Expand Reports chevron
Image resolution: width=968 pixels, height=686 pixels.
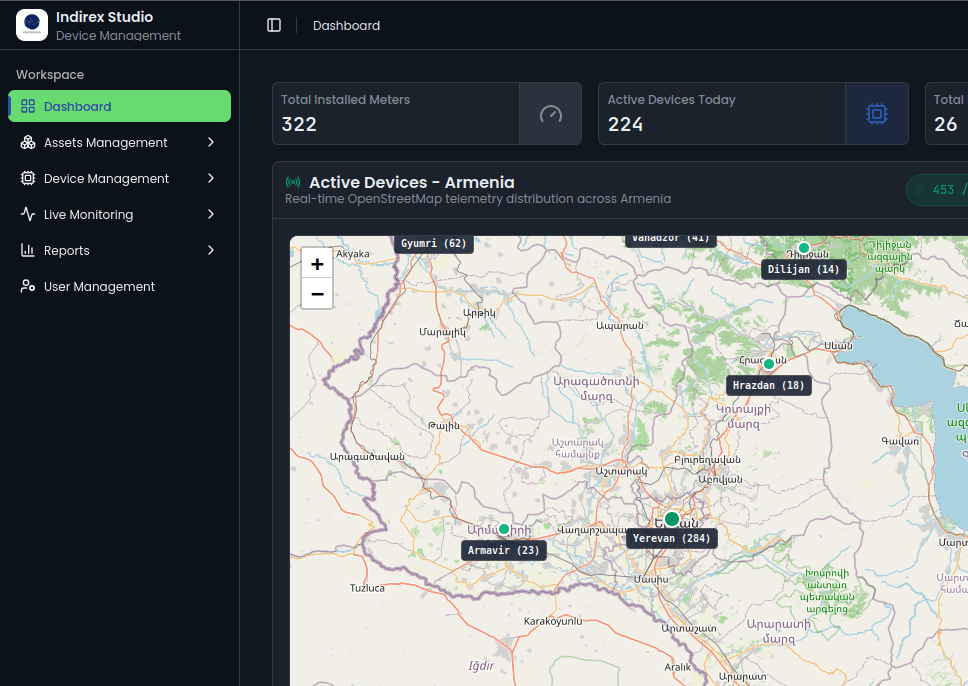tap(211, 250)
